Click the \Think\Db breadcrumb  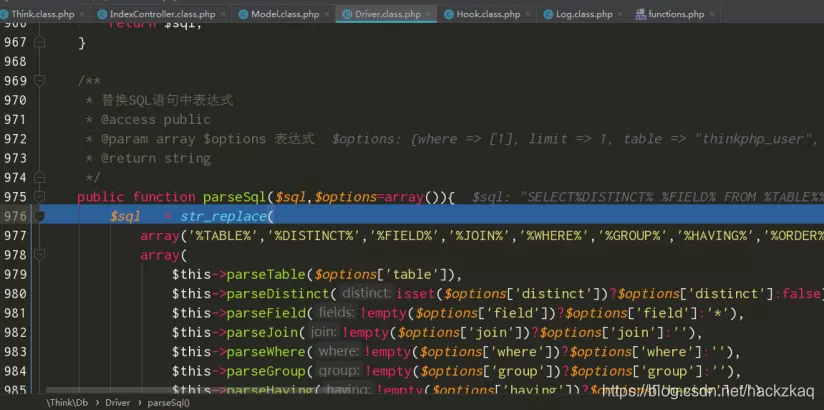67,403
